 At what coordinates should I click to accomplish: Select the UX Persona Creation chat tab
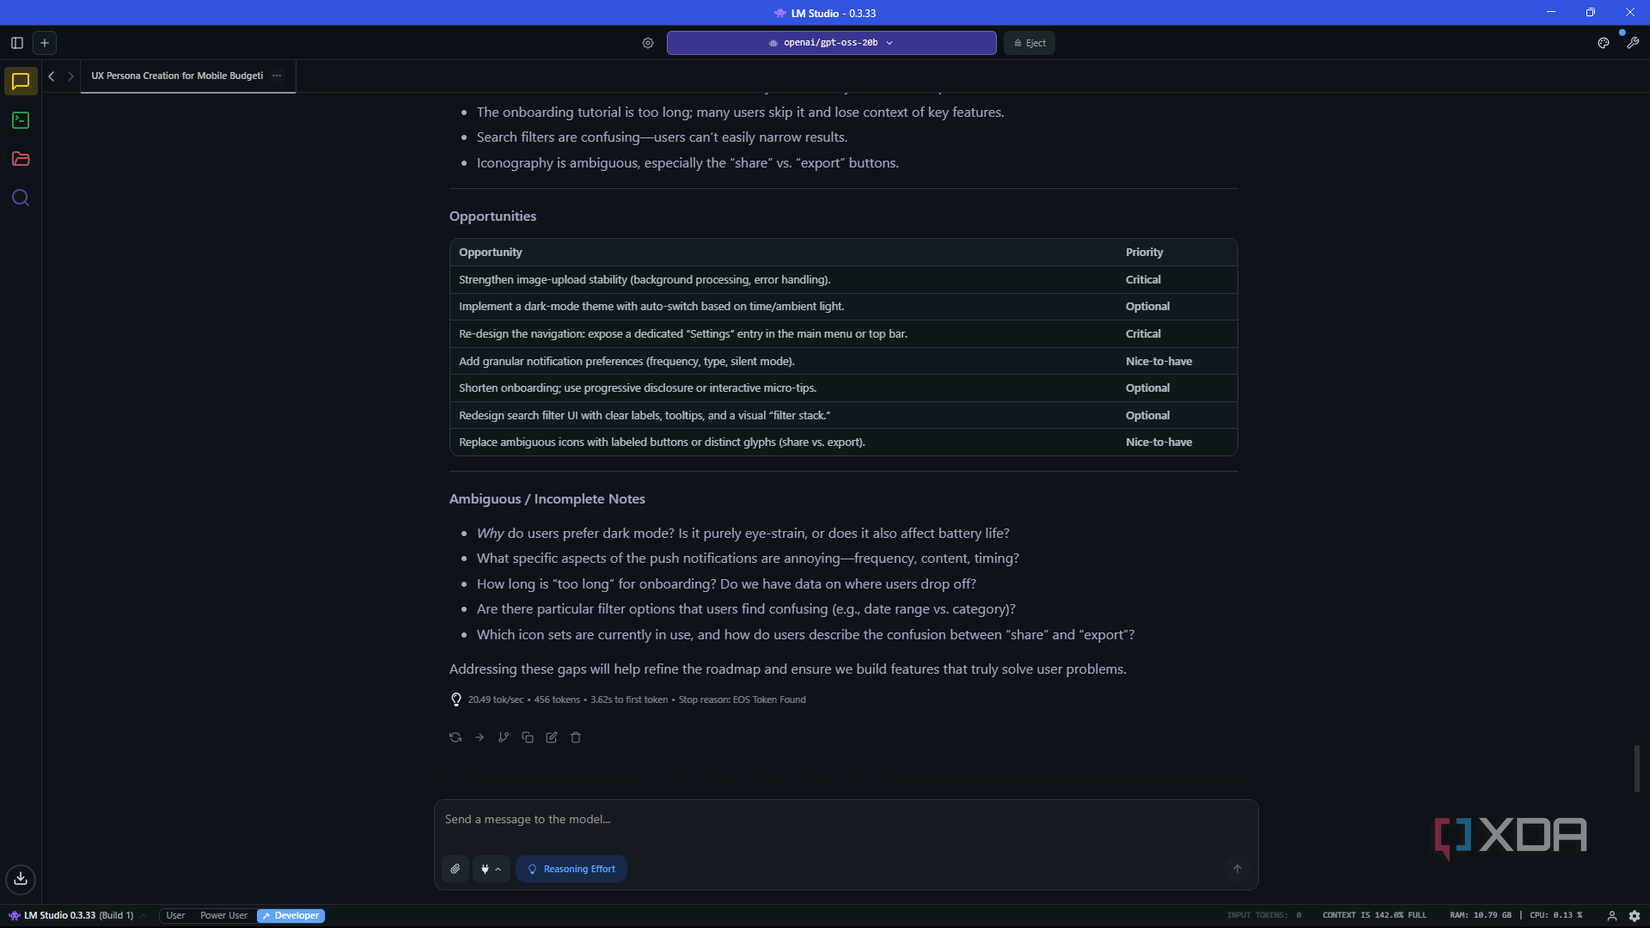177,76
